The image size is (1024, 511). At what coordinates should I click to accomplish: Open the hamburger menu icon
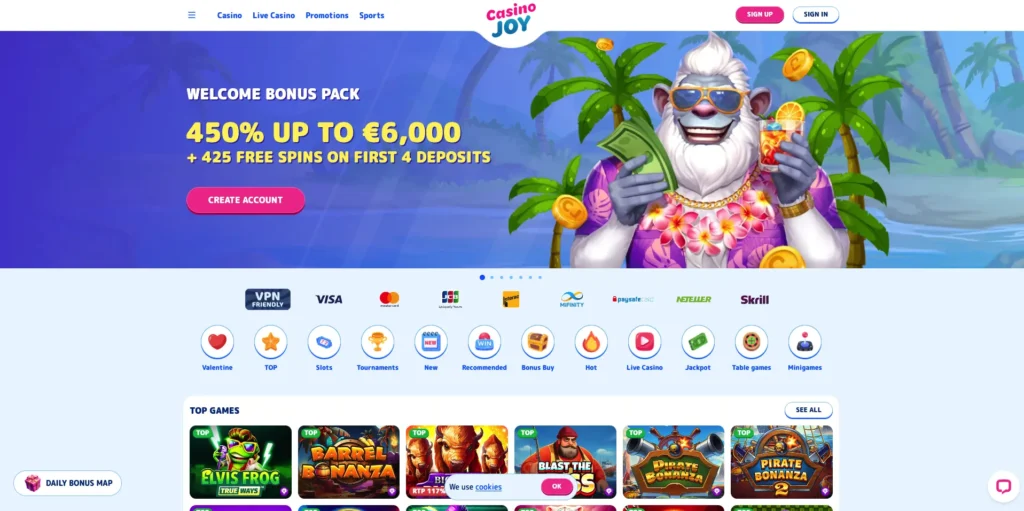tap(191, 15)
